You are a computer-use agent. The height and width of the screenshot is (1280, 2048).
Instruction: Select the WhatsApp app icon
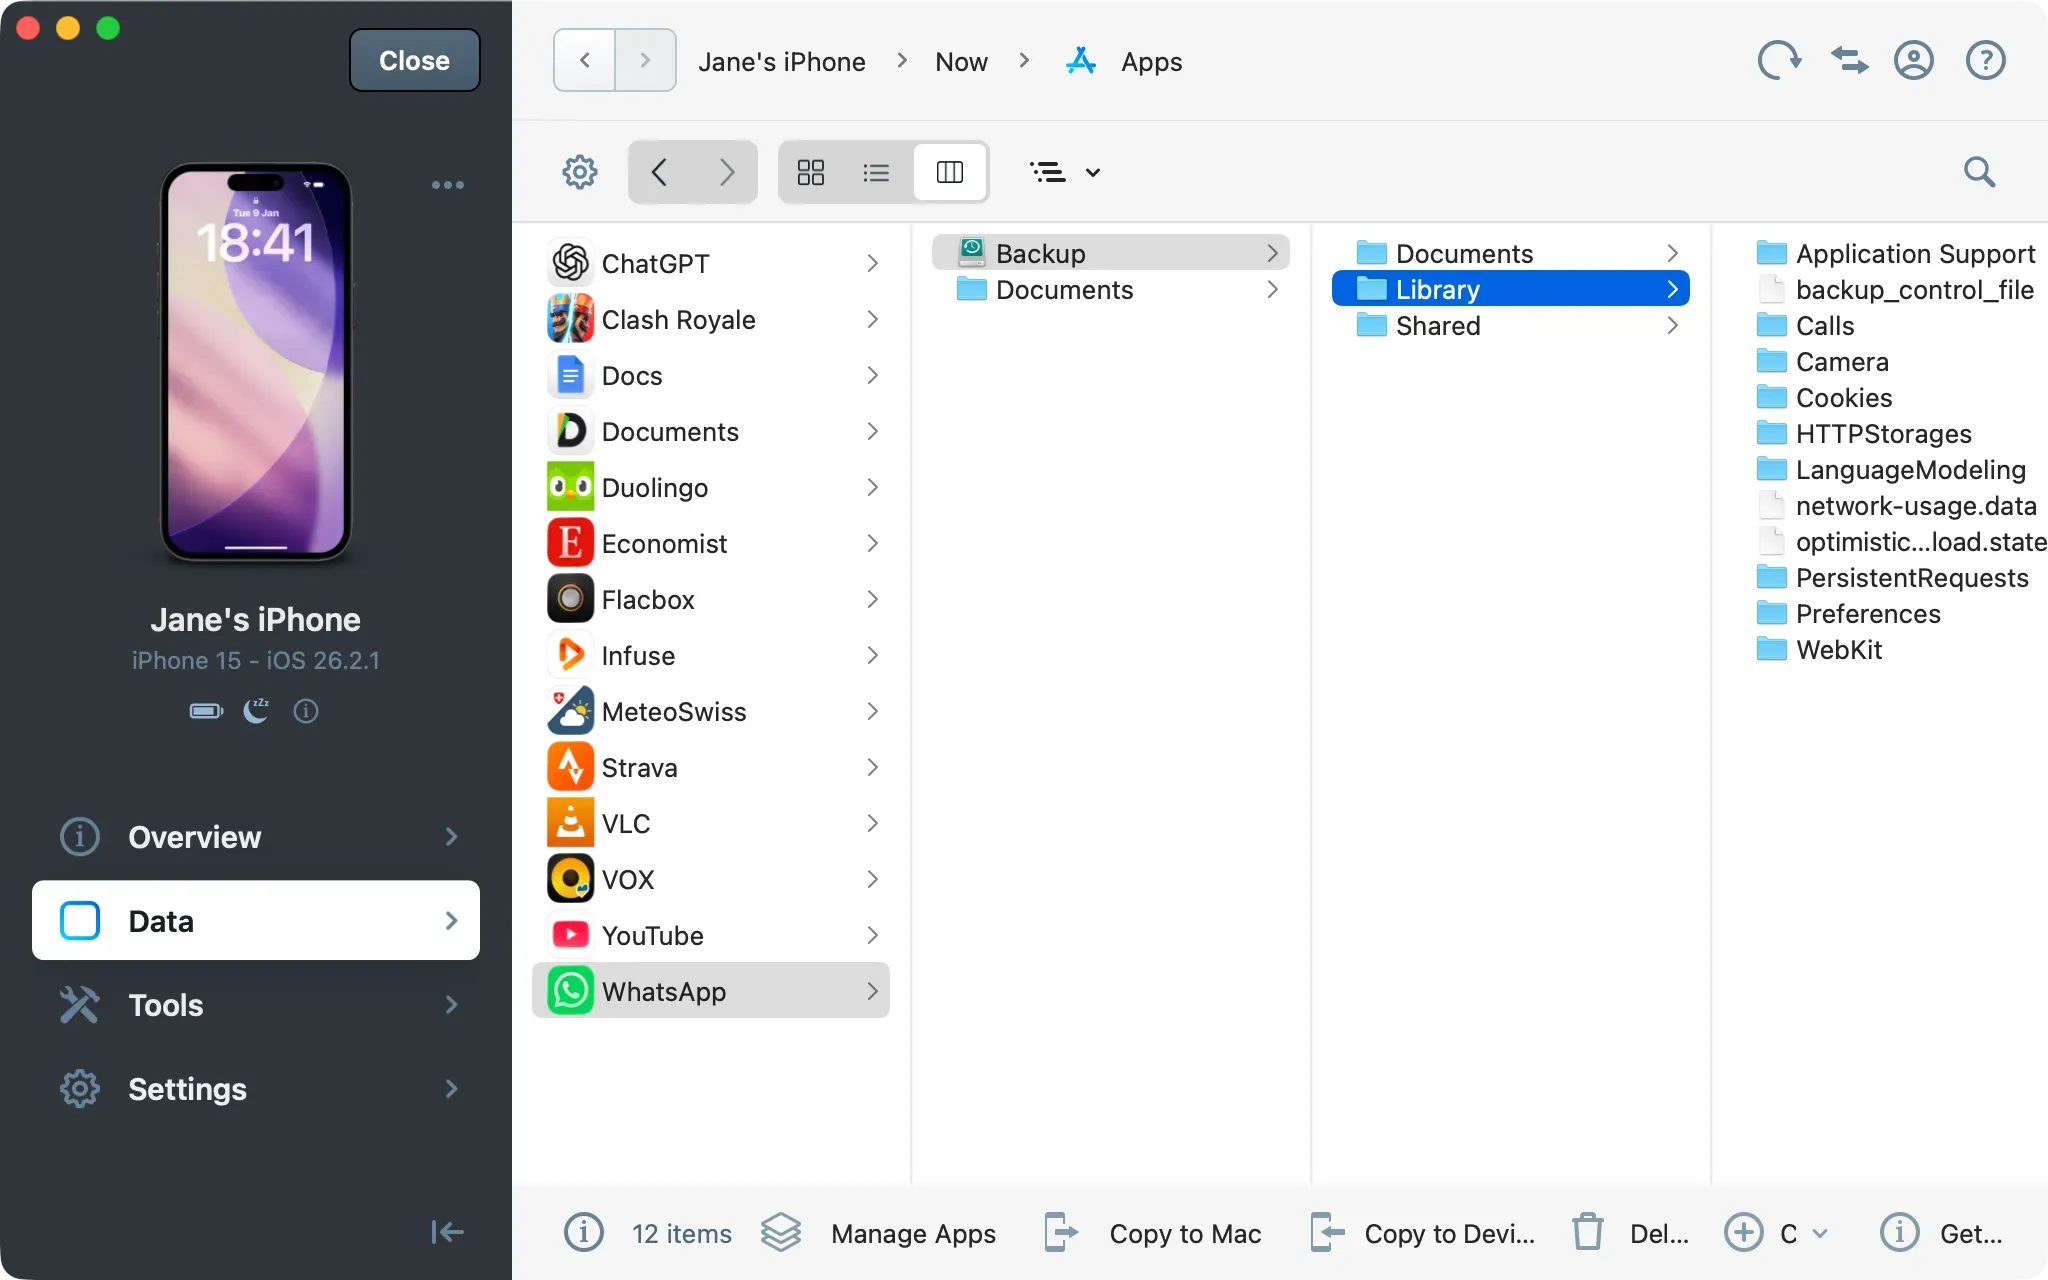(x=571, y=991)
